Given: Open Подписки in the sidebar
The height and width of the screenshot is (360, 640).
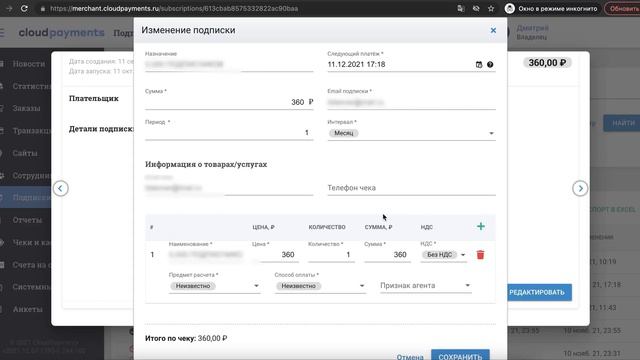Looking at the screenshot, I should coord(25,198).
